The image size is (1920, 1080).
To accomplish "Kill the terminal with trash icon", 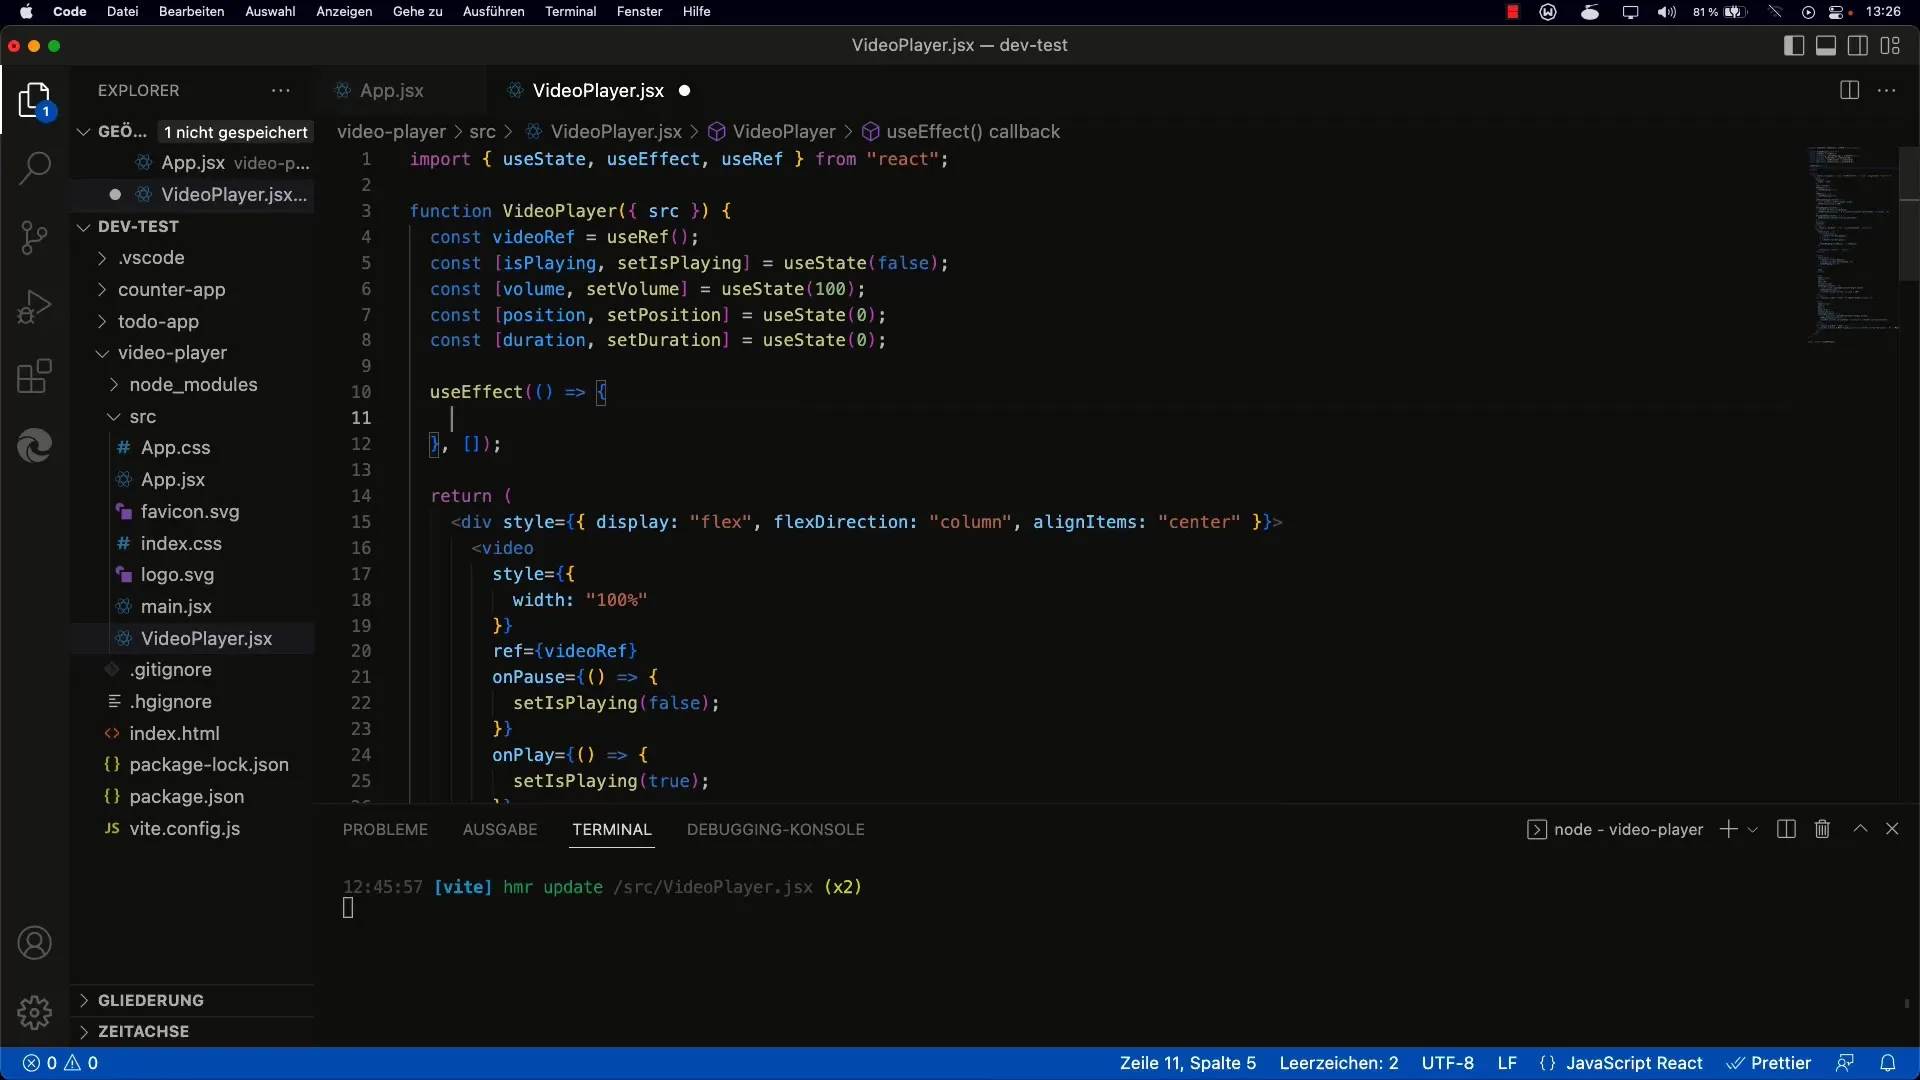I will (x=1822, y=829).
